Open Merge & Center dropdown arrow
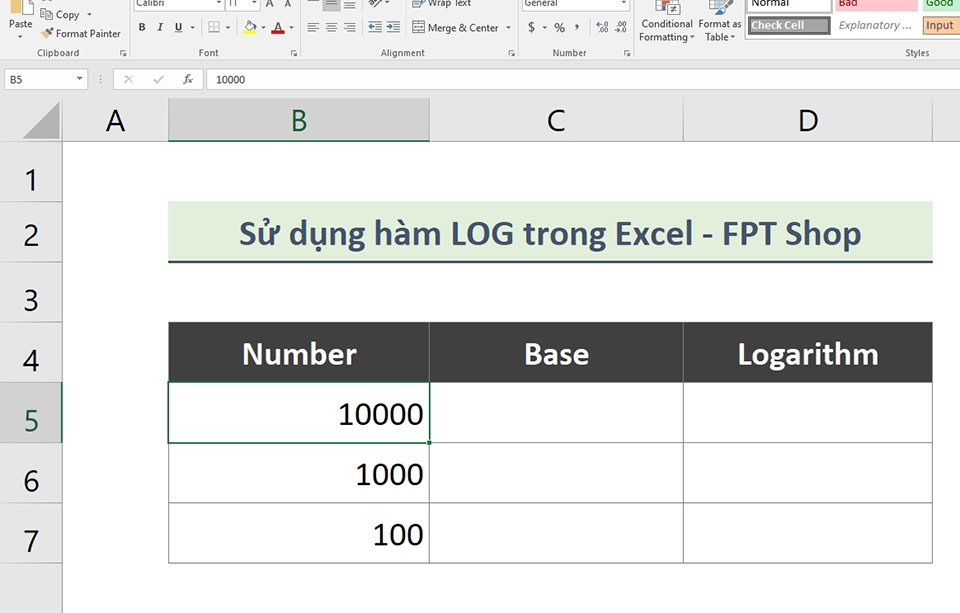The image size is (960, 613). coord(508,28)
